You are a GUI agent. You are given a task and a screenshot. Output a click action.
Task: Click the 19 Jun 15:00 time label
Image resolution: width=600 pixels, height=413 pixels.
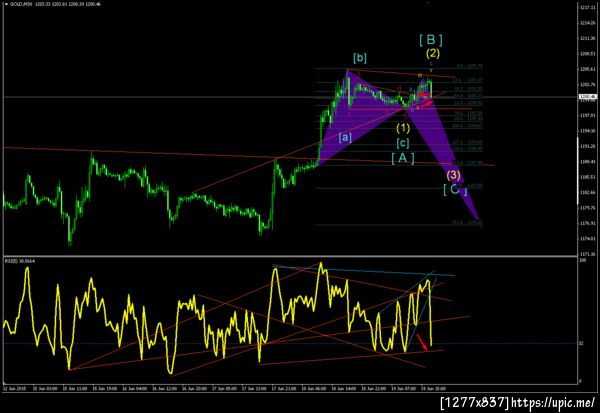(433, 389)
